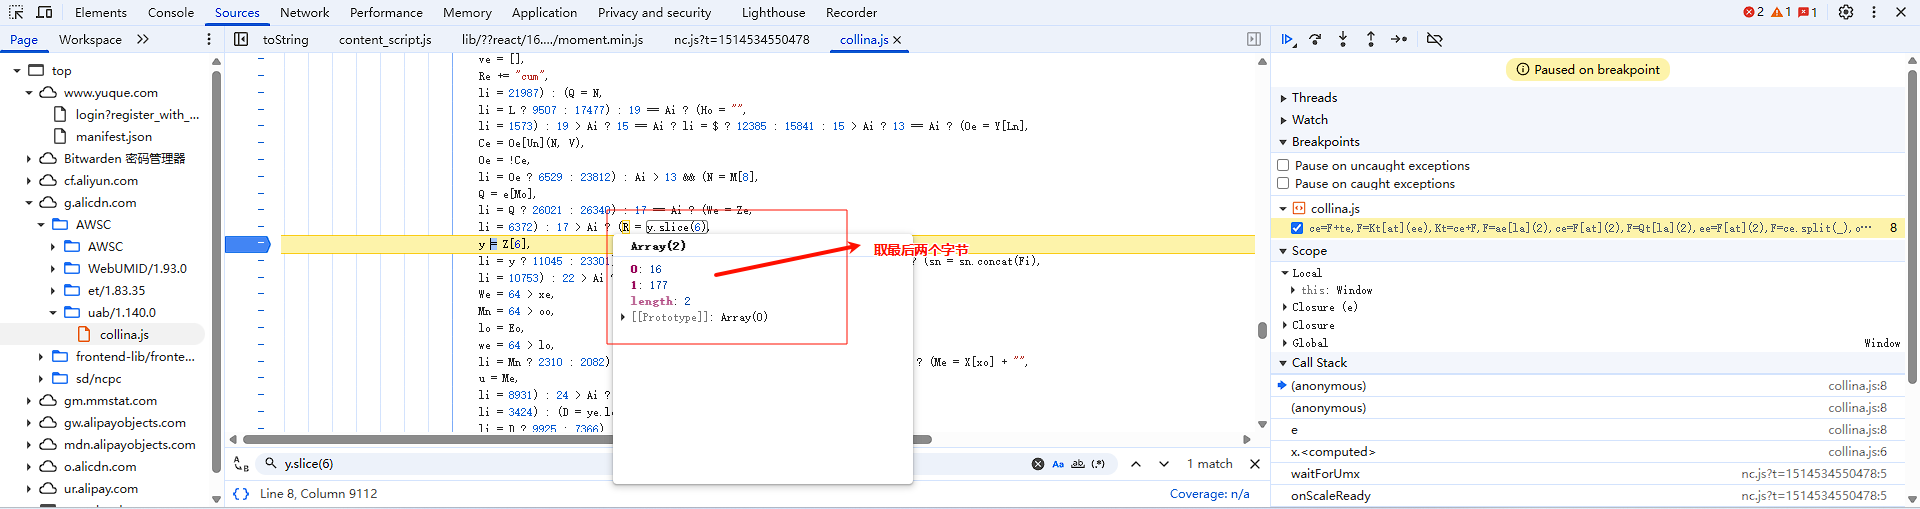The width and height of the screenshot is (1920, 509).
Task: Collapse the www.yuque.com tree node
Action: click(29, 93)
